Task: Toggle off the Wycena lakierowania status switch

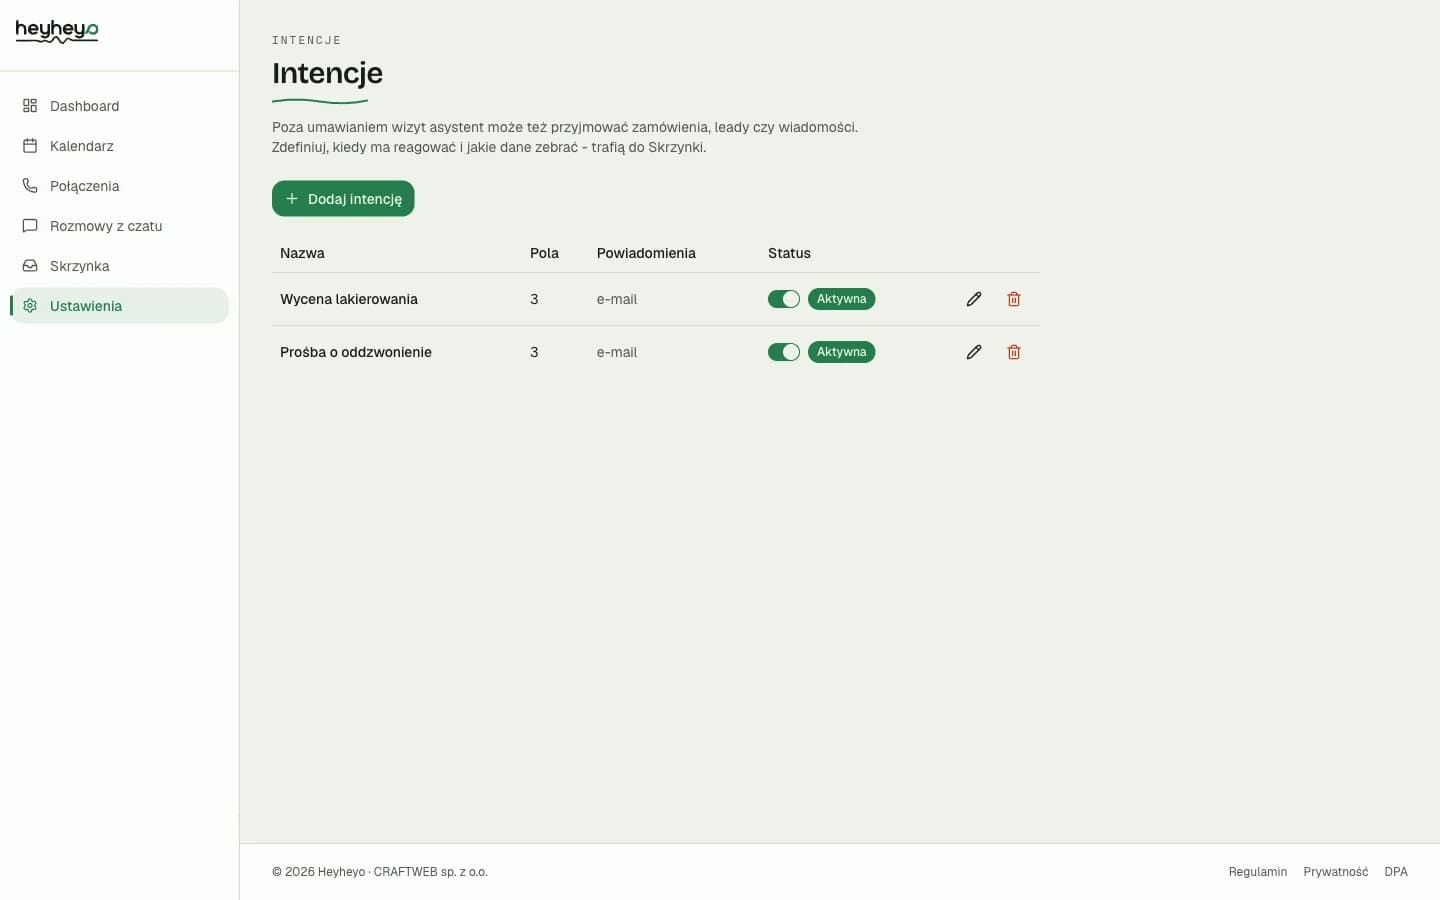Action: (x=784, y=299)
